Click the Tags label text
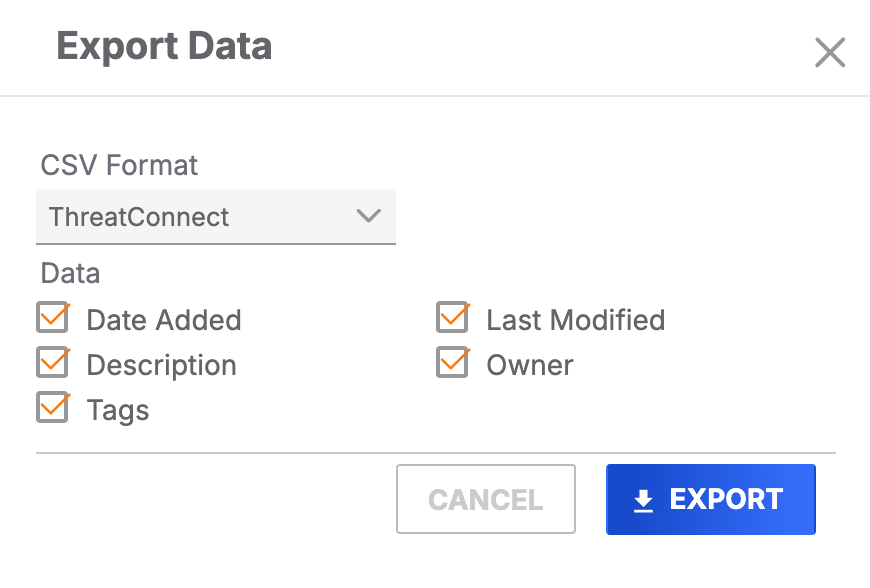 click(x=118, y=409)
